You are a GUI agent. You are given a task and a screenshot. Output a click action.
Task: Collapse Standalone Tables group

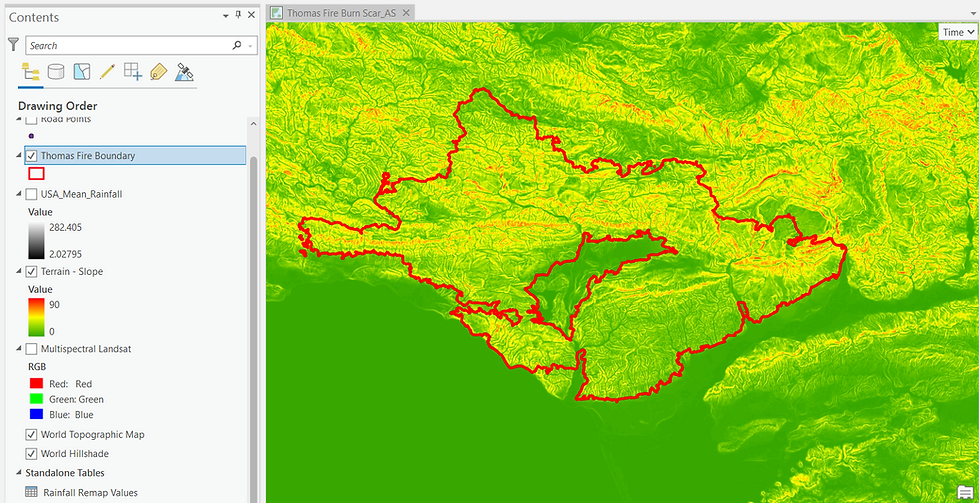pos(19,473)
